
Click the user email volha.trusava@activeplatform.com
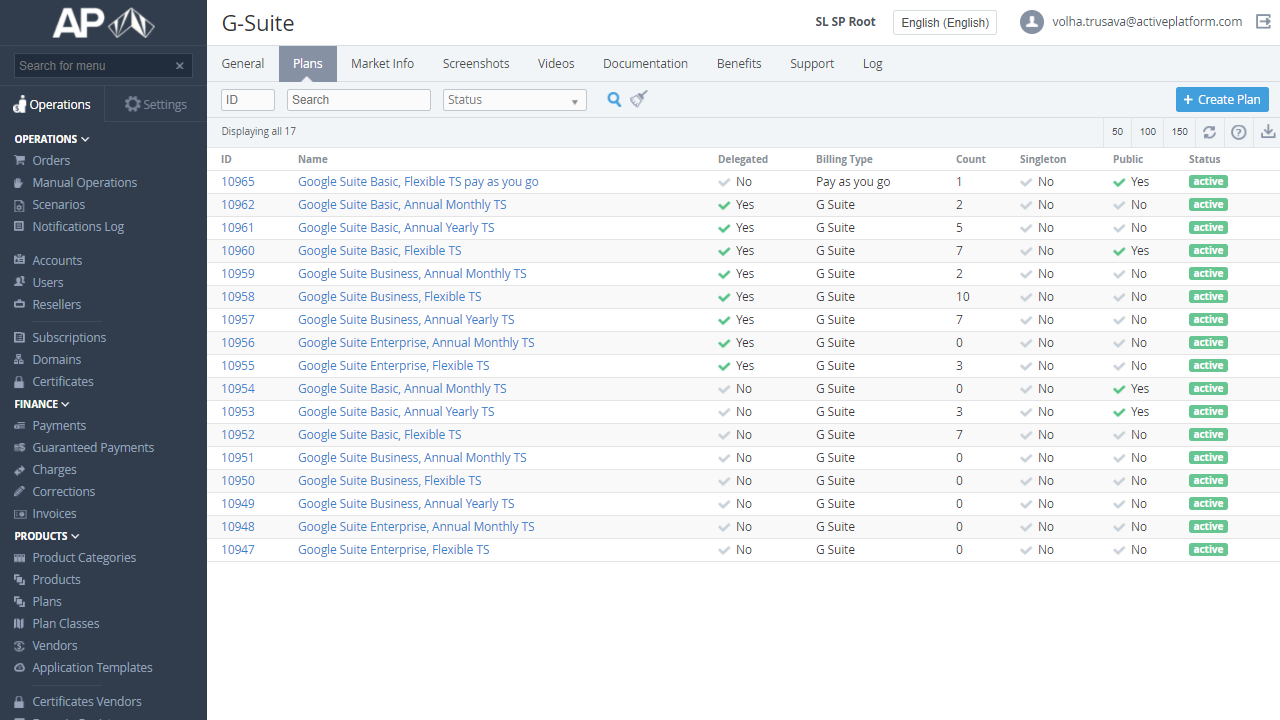tap(1147, 21)
